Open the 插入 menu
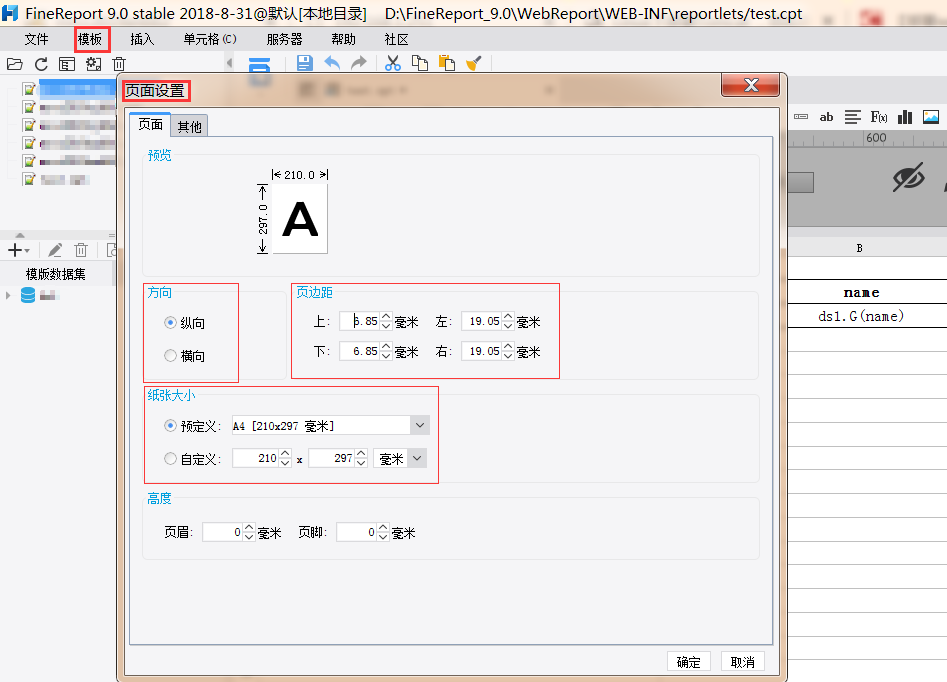 tap(143, 39)
